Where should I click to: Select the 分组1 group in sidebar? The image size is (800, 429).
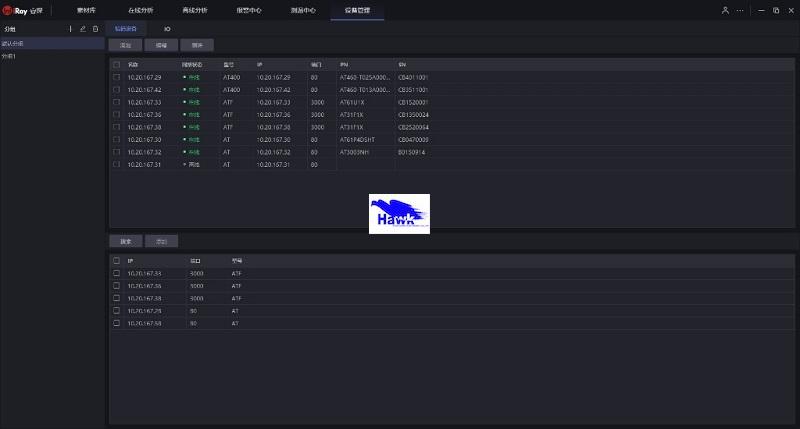[10, 57]
